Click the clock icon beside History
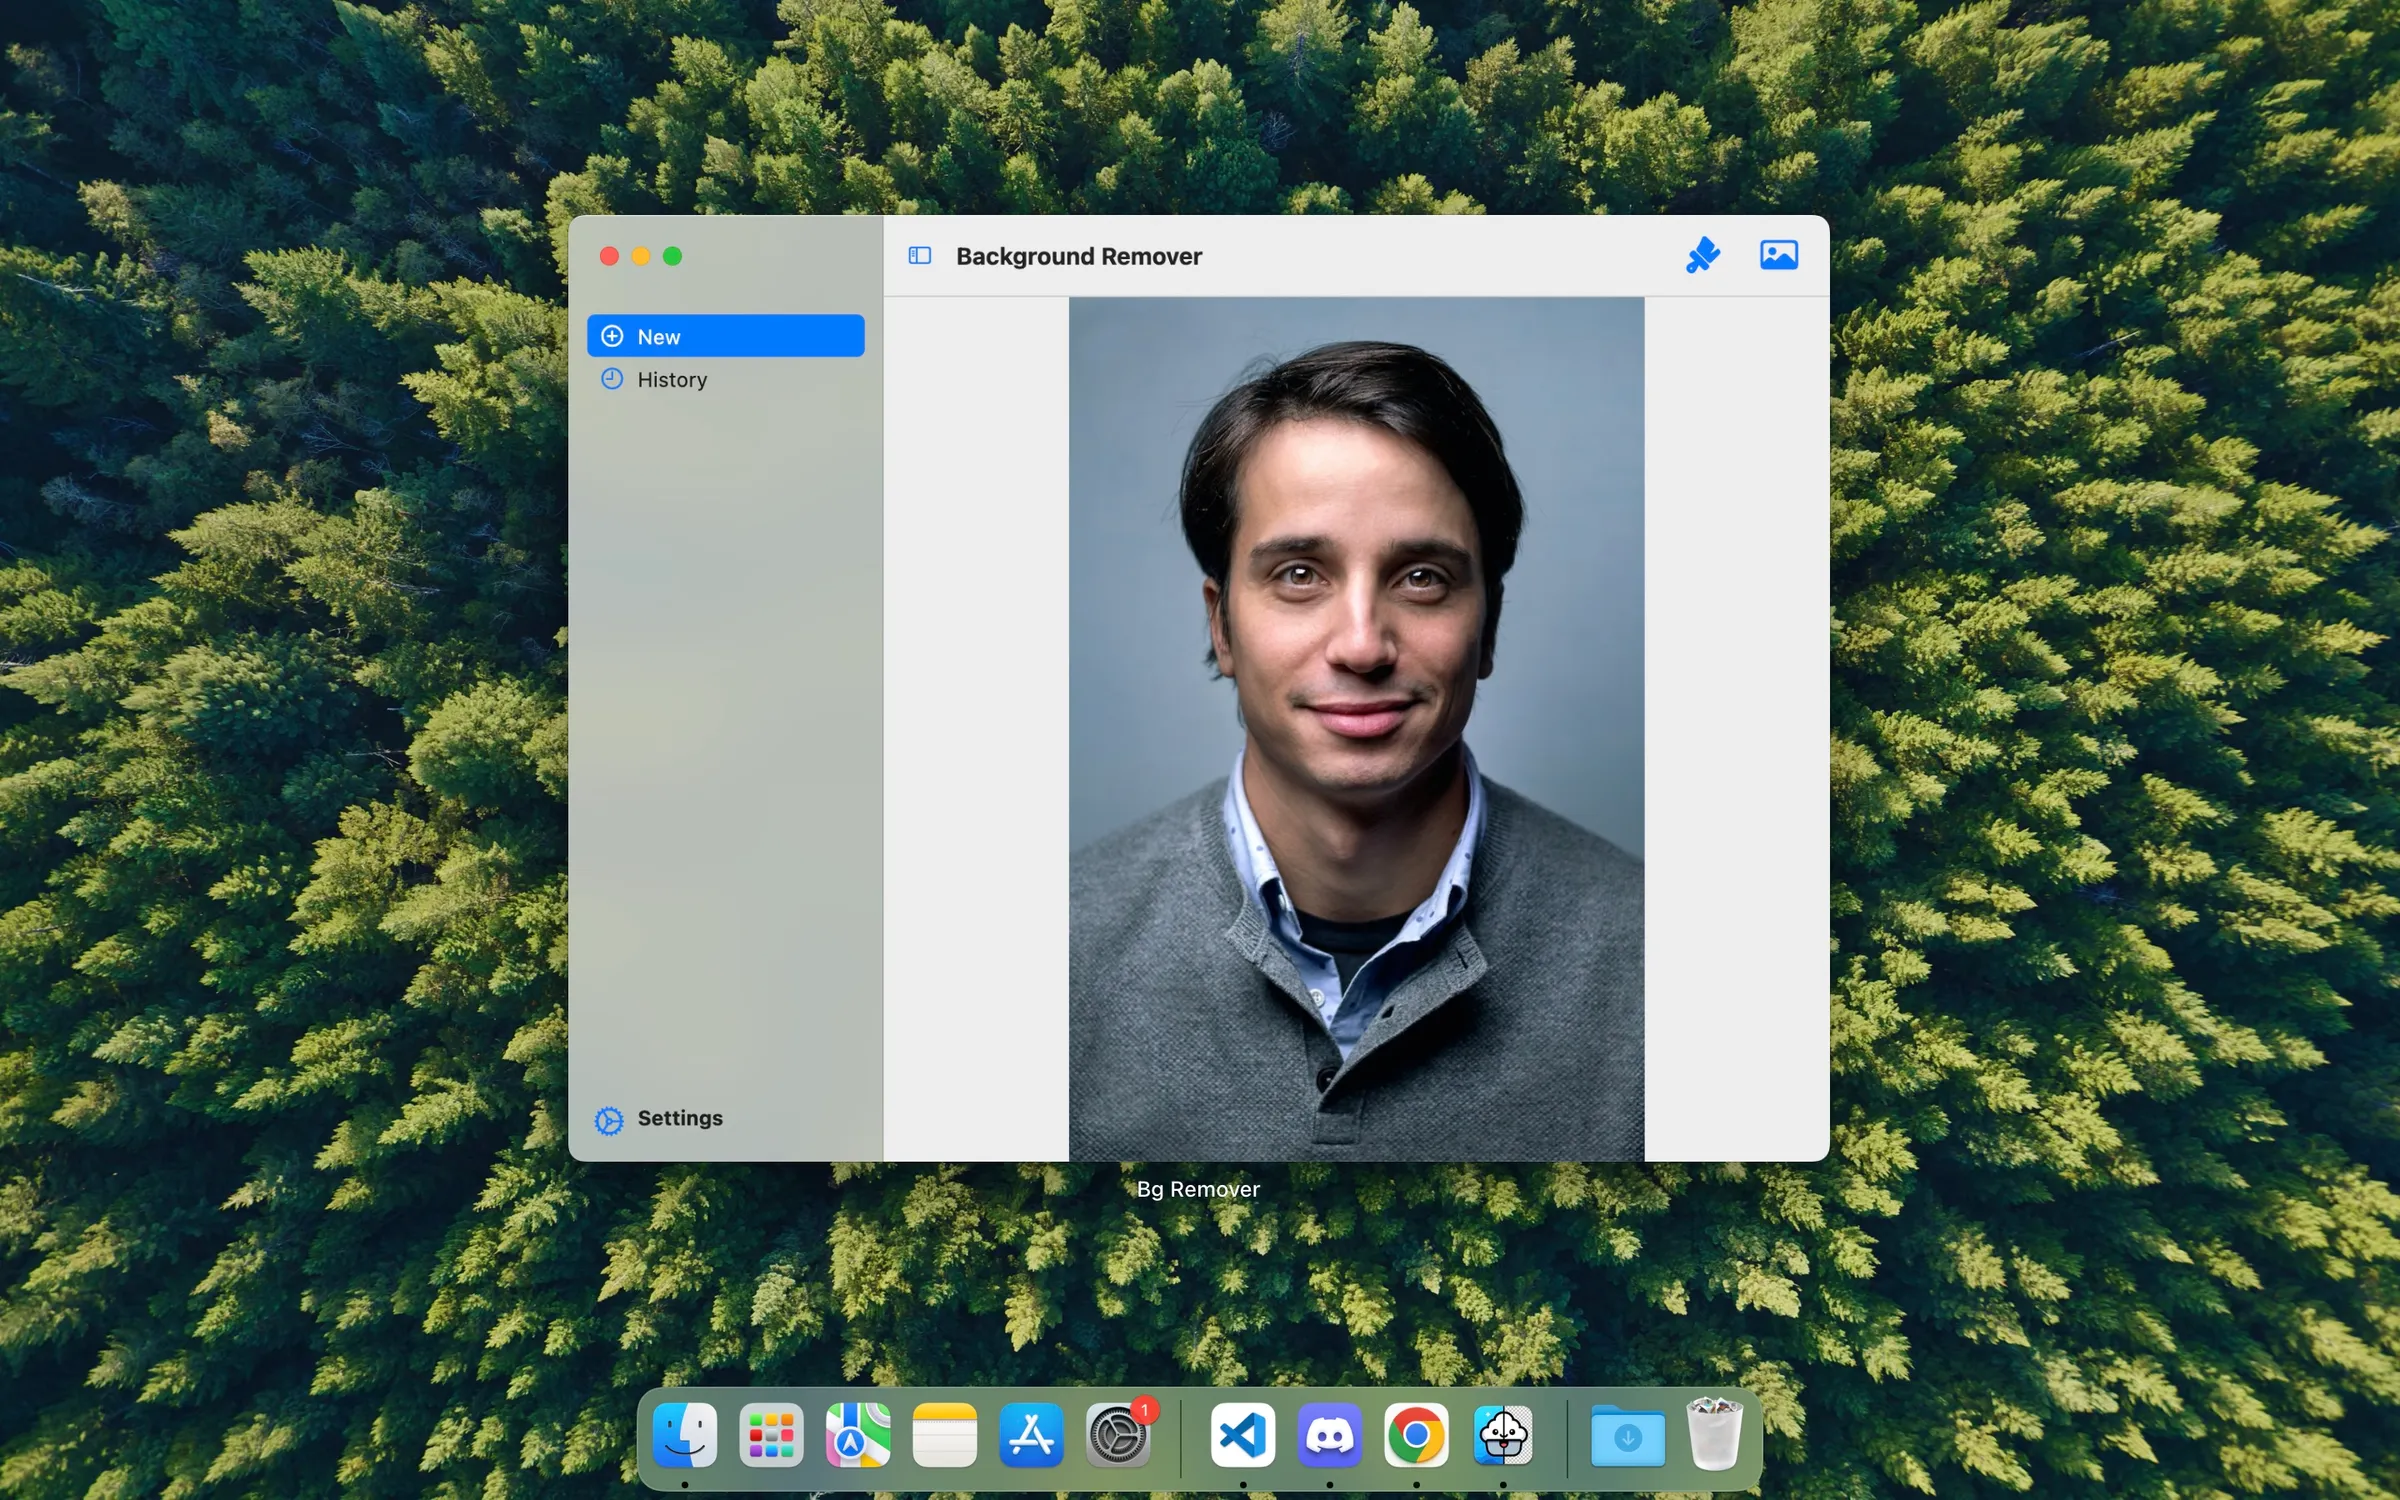Screen dimensions: 2400x1500 (x=611, y=378)
